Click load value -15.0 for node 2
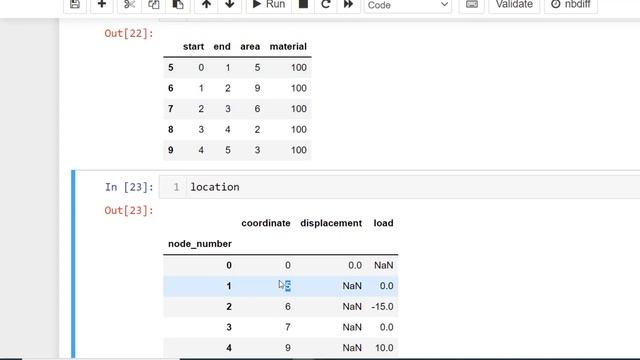The height and width of the screenshot is (360, 640). [x=382, y=307]
